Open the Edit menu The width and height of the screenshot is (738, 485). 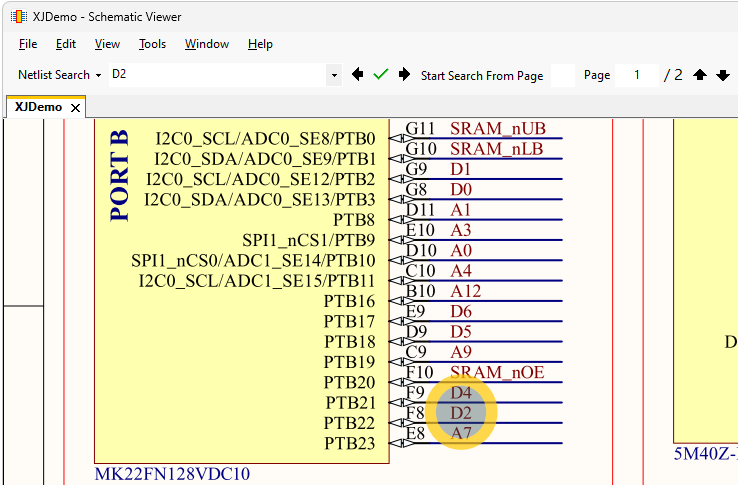66,44
